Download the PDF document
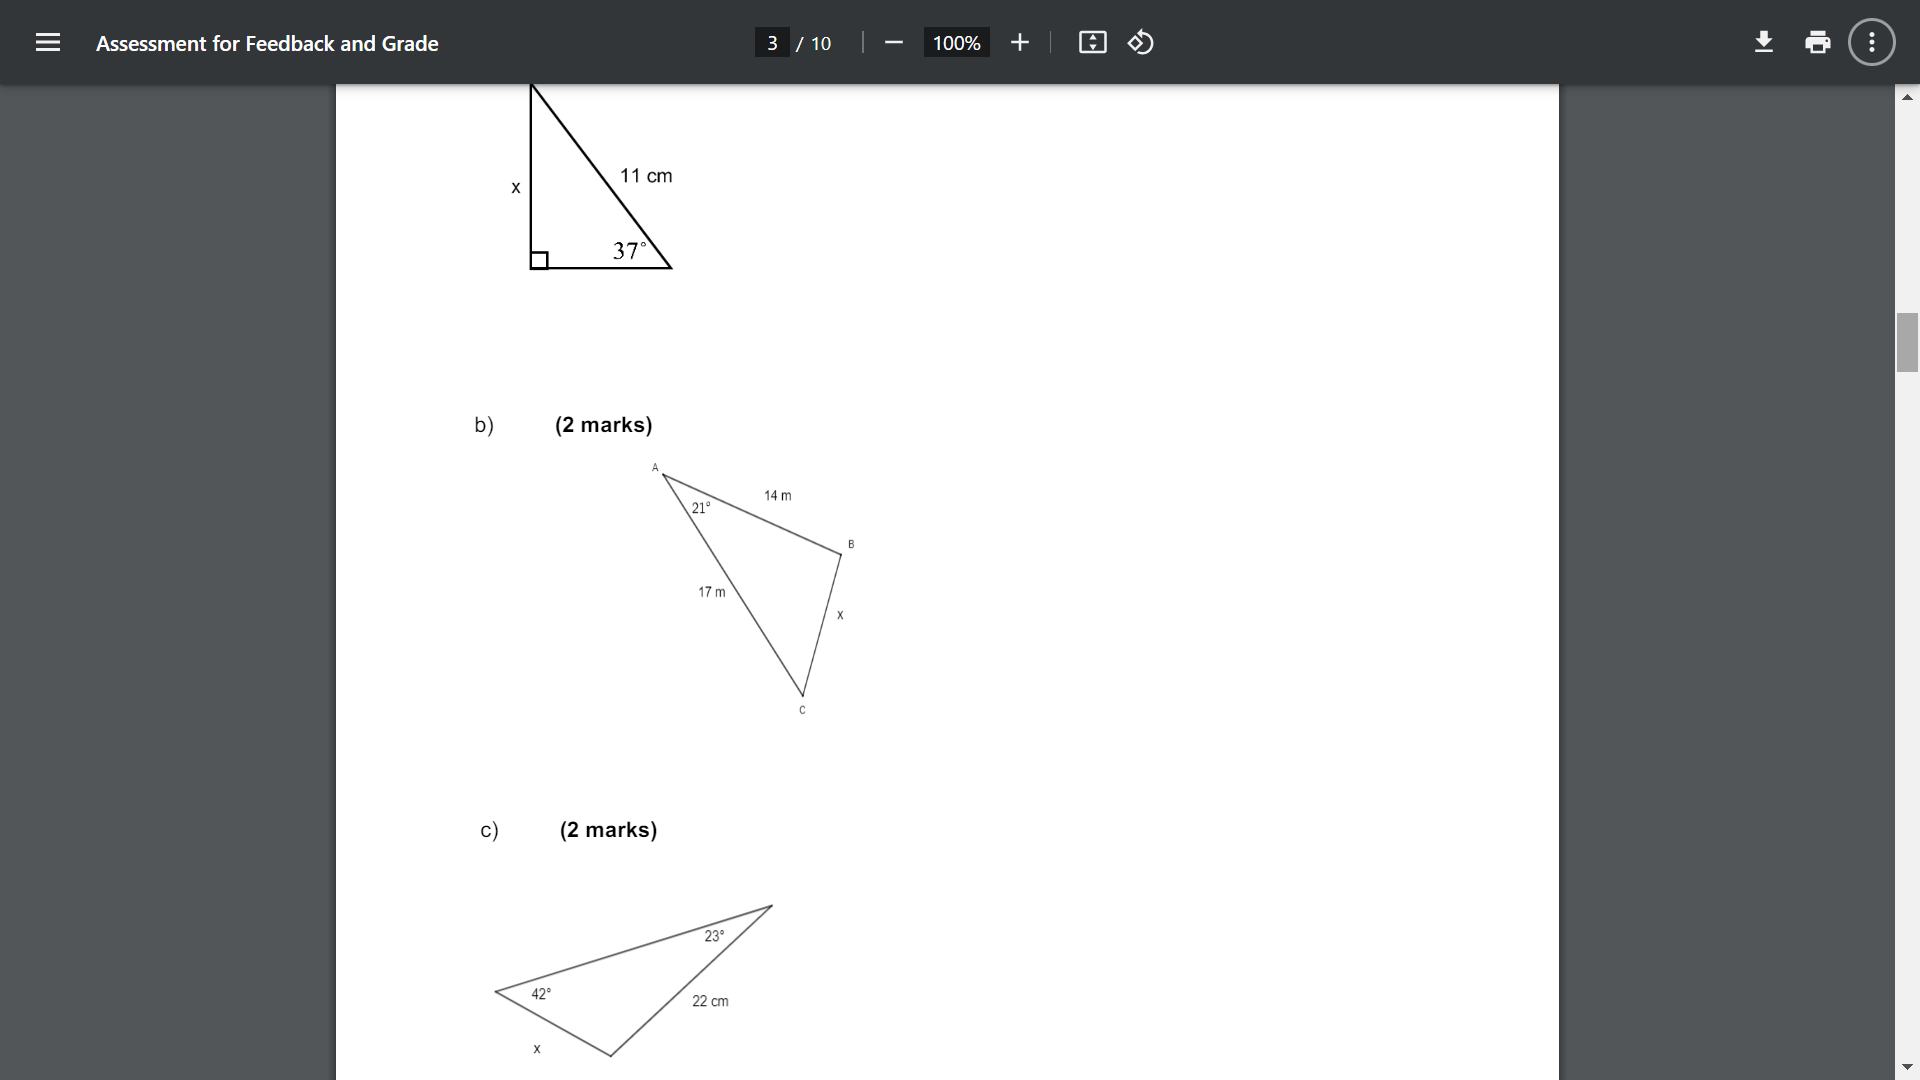The height and width of the screenshot is (1080, 1920). coord(1763,42)
